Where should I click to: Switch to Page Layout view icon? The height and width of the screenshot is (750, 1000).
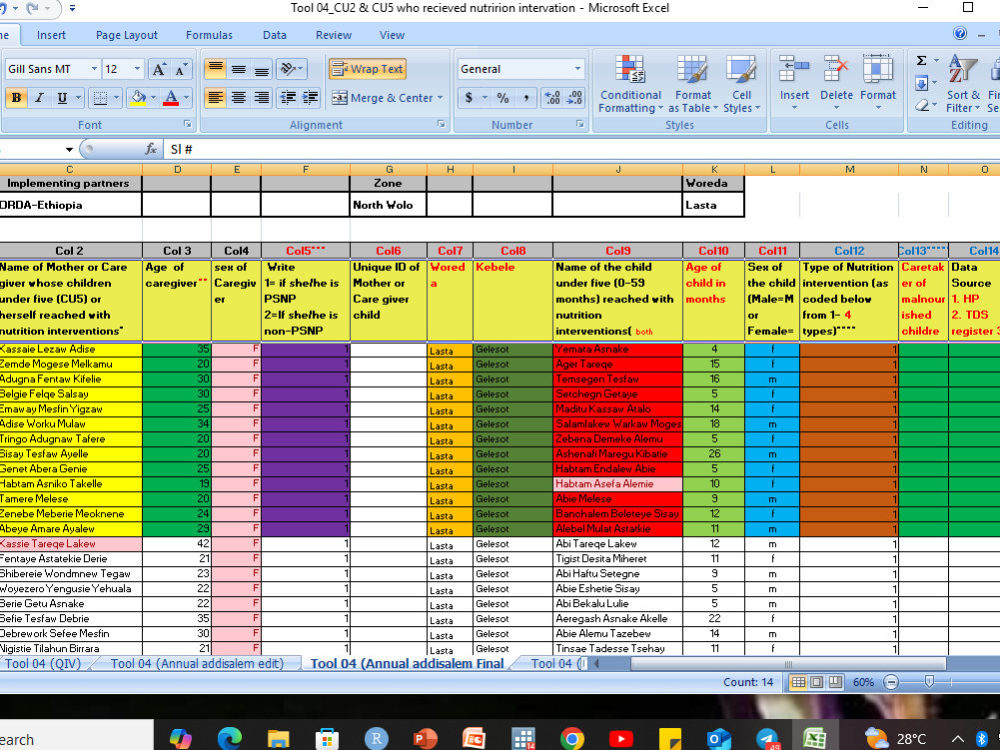point(816,682)
